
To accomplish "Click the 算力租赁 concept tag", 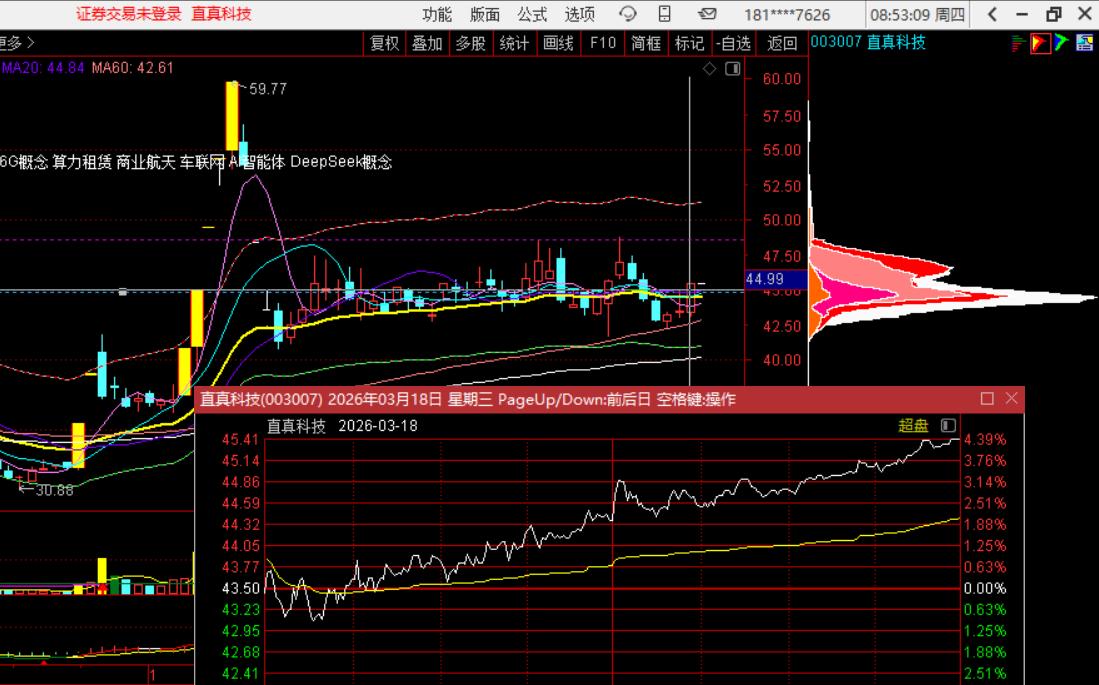I will coord(82,162).
